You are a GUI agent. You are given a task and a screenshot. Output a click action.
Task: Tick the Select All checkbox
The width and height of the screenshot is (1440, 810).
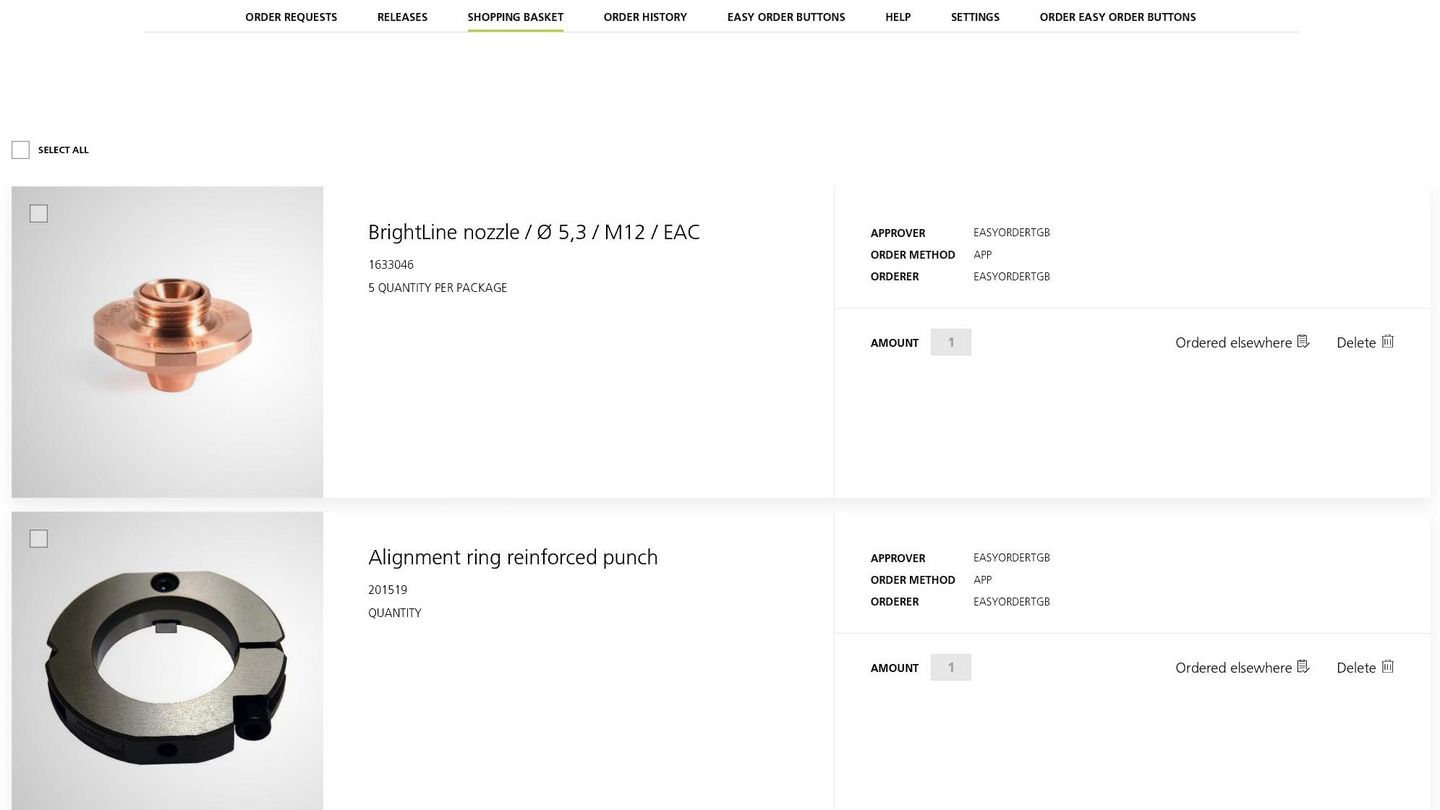pyautogui.click(x=20, y=150)
